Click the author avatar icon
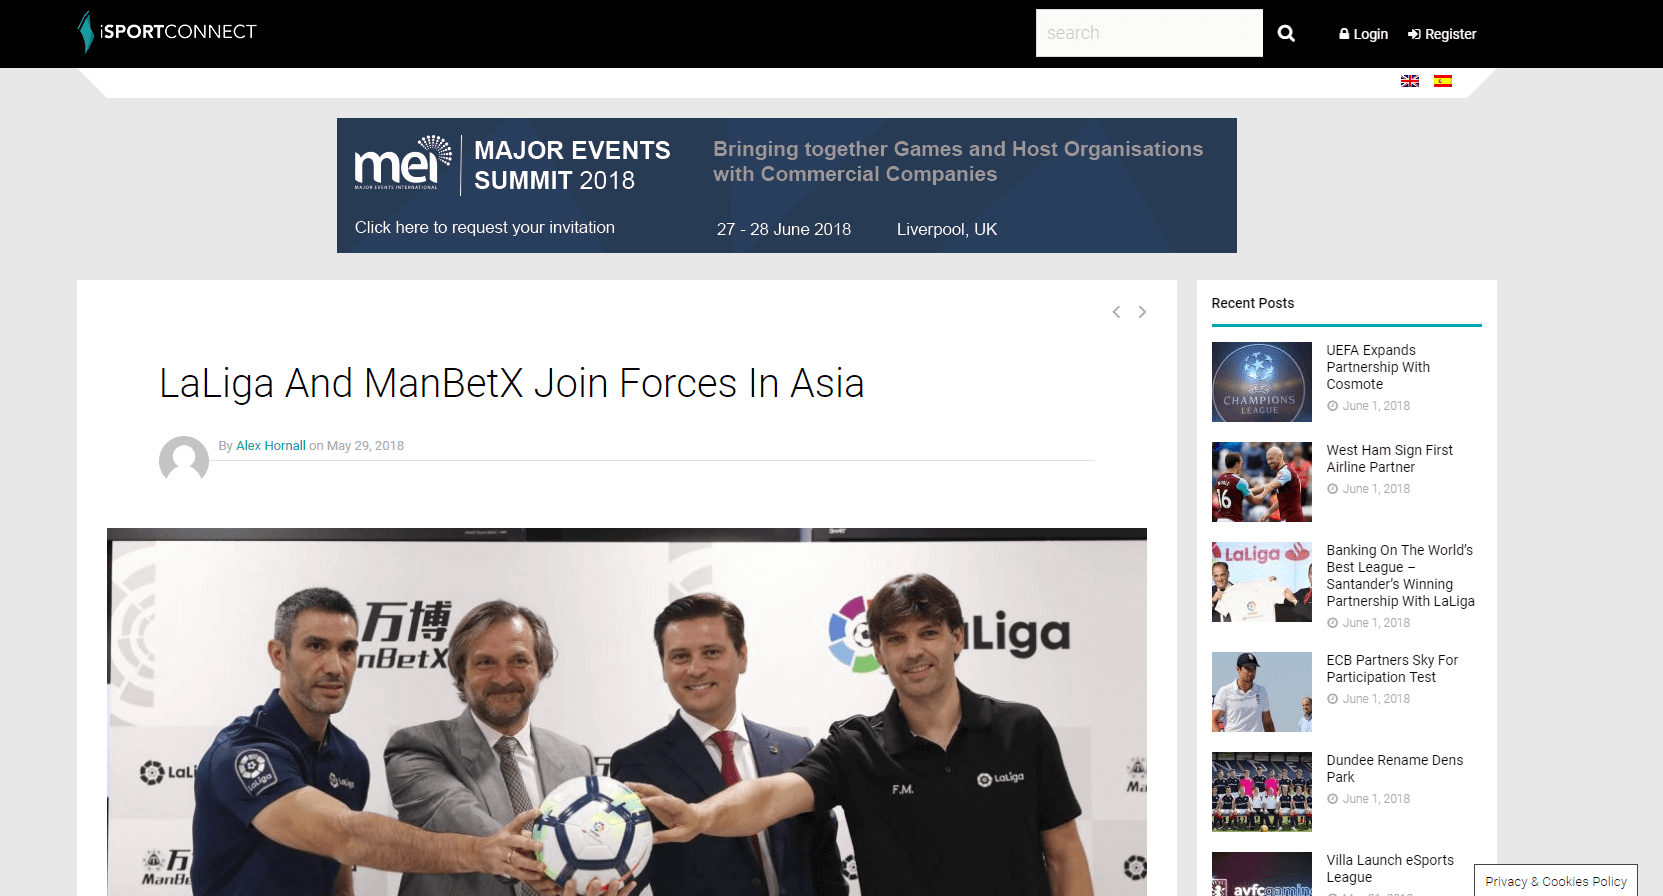Image resolution: width=1663 pixels, height=896 pixels. tap(184, 460)
